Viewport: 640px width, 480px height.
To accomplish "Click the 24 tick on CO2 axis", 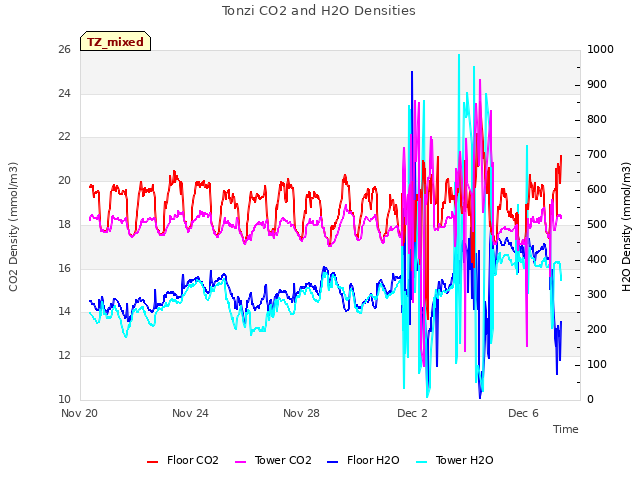I will click(x=64, y=93).
